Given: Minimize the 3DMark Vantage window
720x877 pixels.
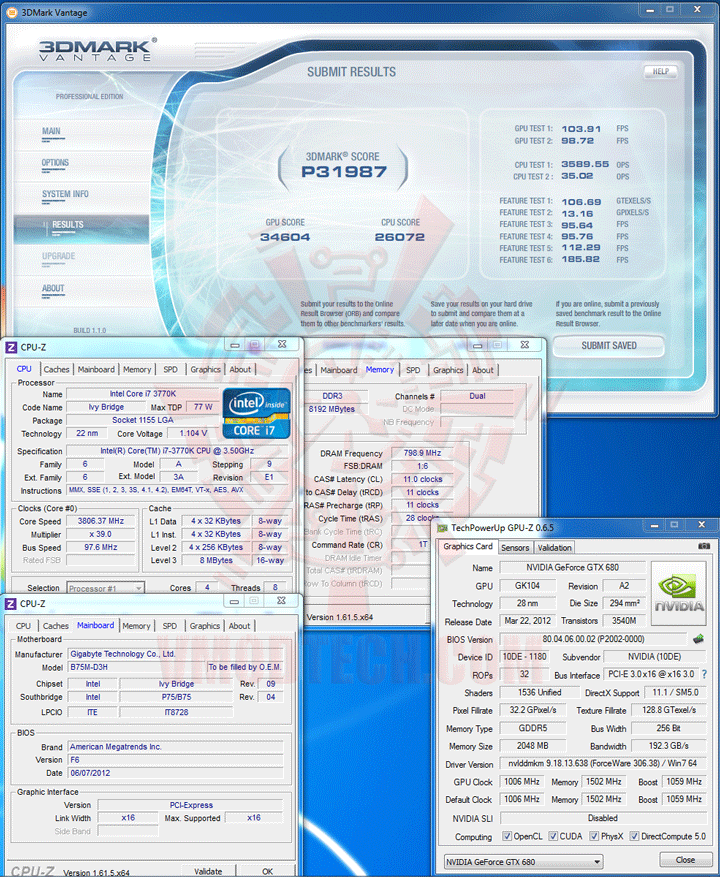Looking at the screenshot, I should click(650, 10).
